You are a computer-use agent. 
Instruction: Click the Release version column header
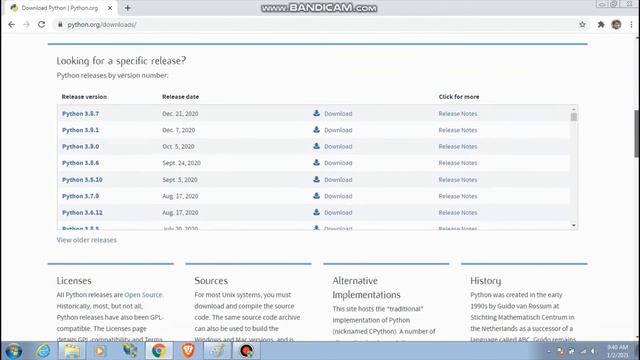(x=84, y=97)
